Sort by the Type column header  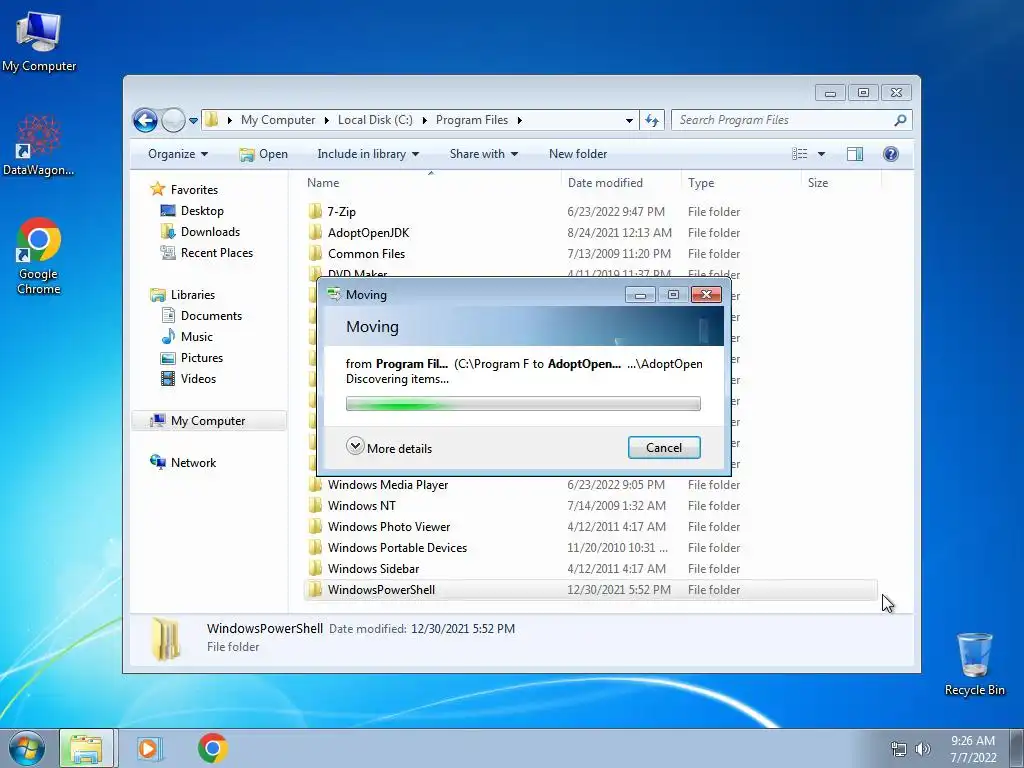pyautogui.click(x=741, y=183)
